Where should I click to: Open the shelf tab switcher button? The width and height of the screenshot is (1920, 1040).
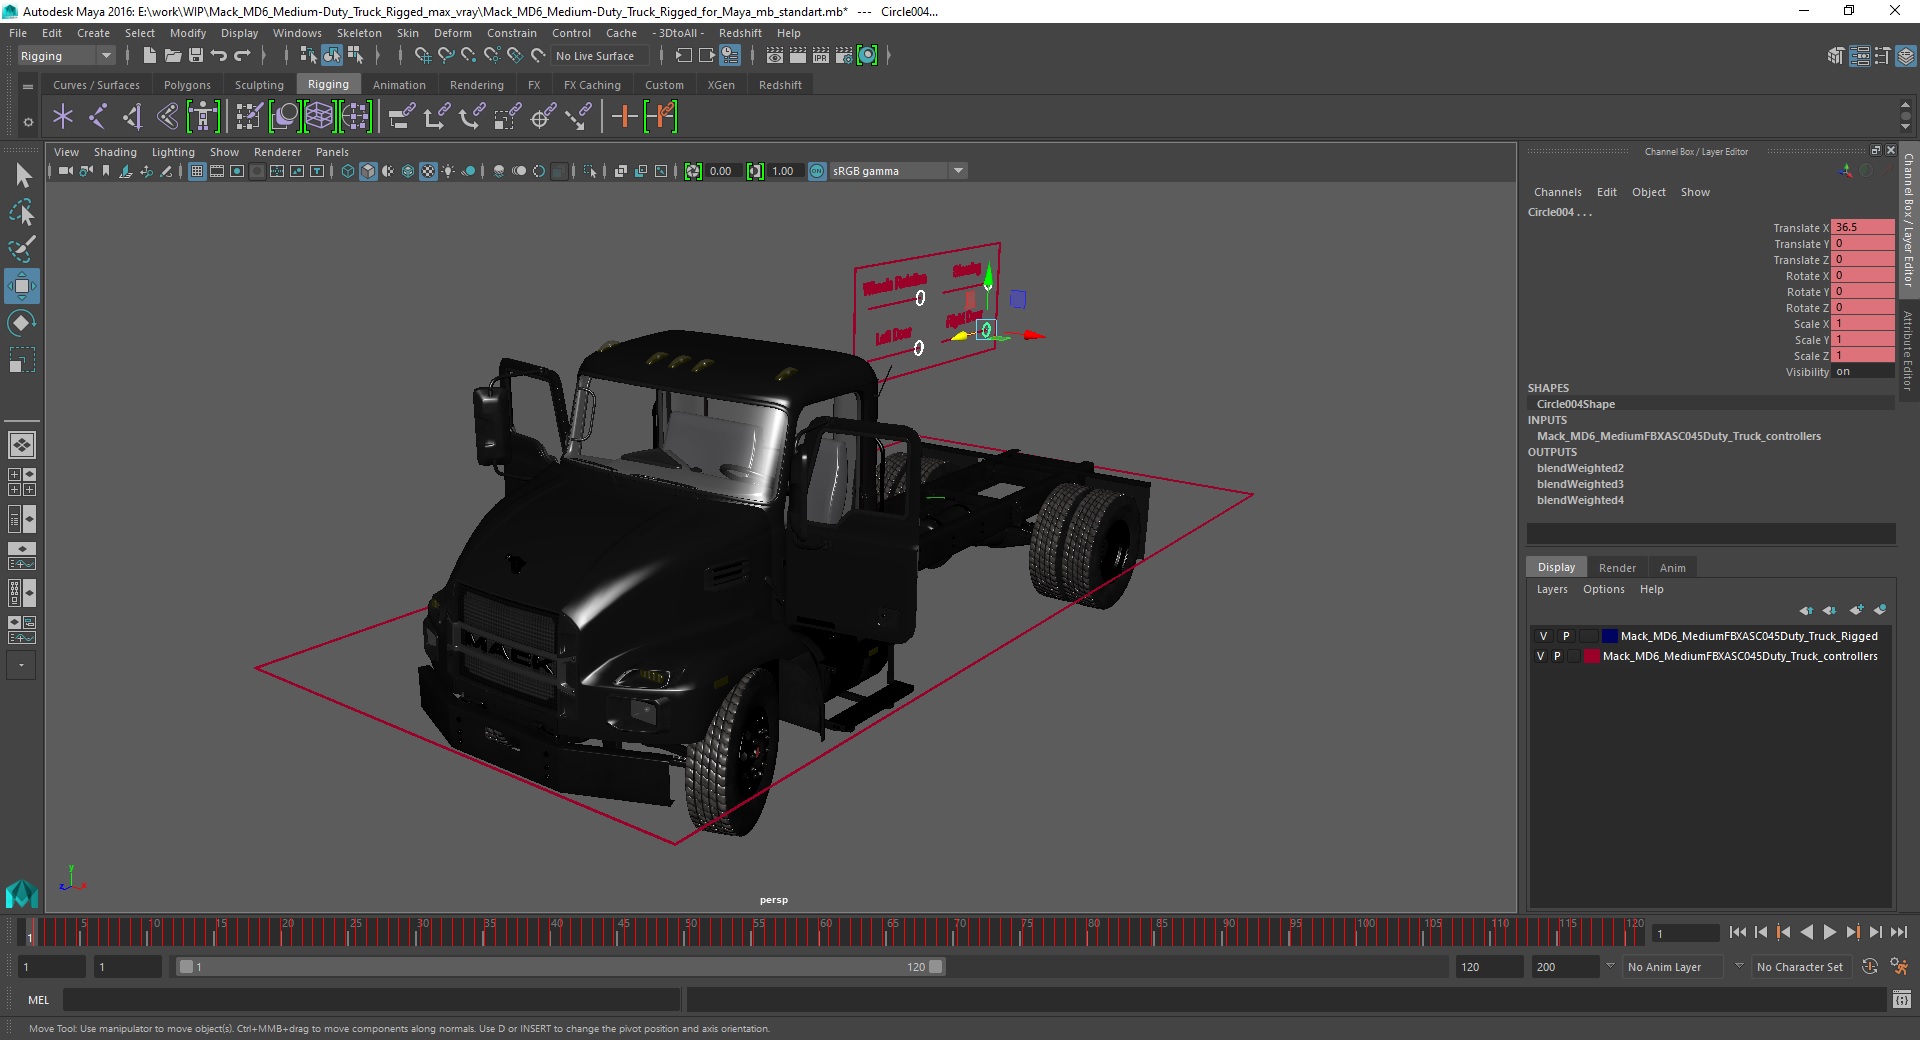28,86
